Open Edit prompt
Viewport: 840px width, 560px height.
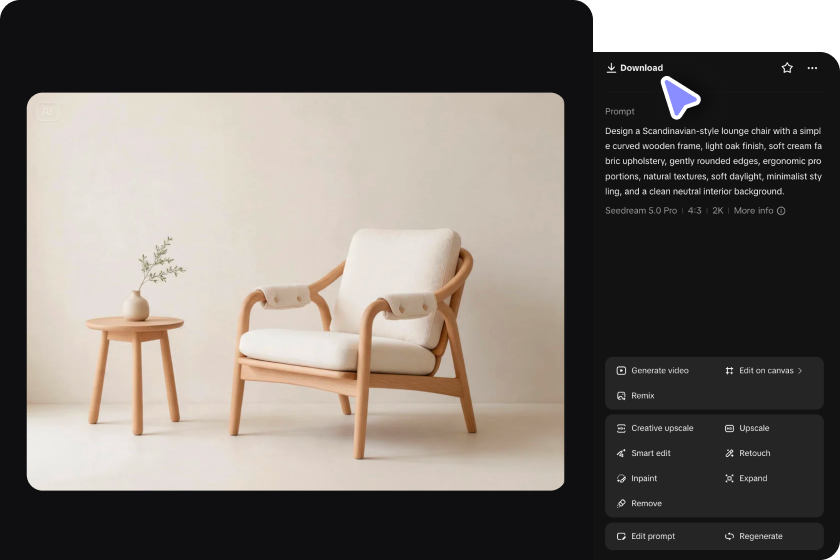pos(646,536)
